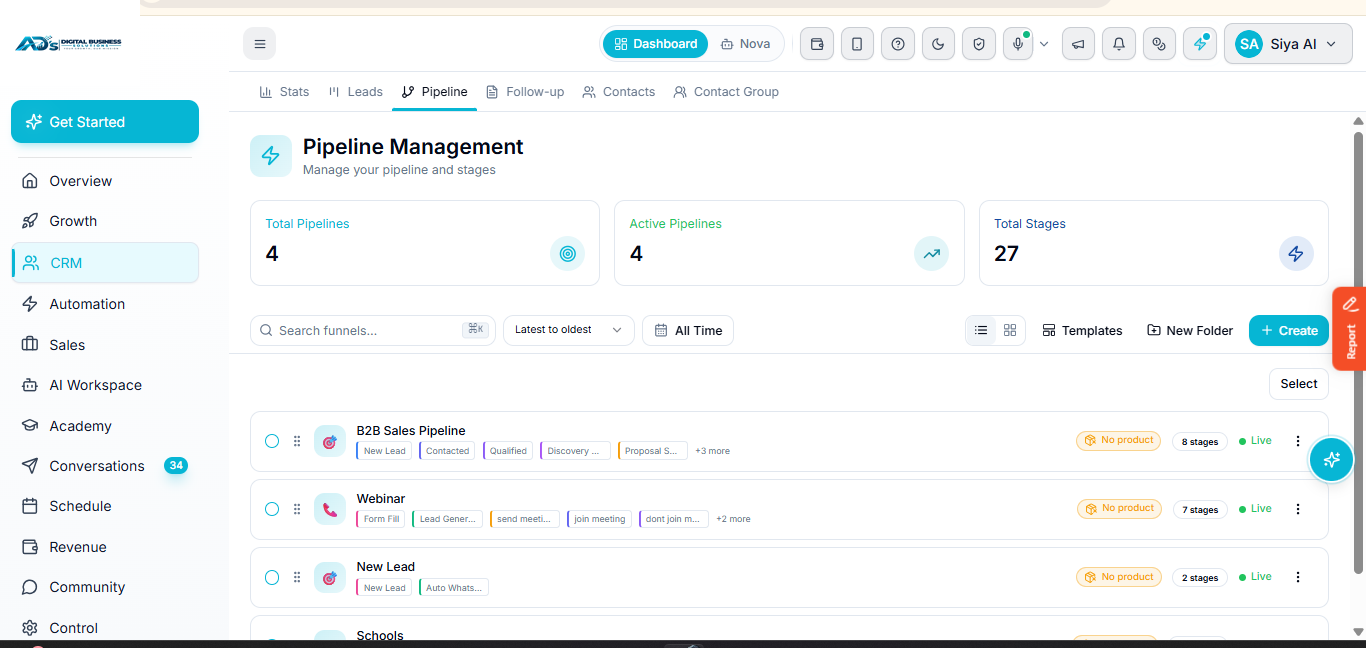The width and height of the screenshot is (1366, 648).
Task: Open Templates
Action: 1082,330
